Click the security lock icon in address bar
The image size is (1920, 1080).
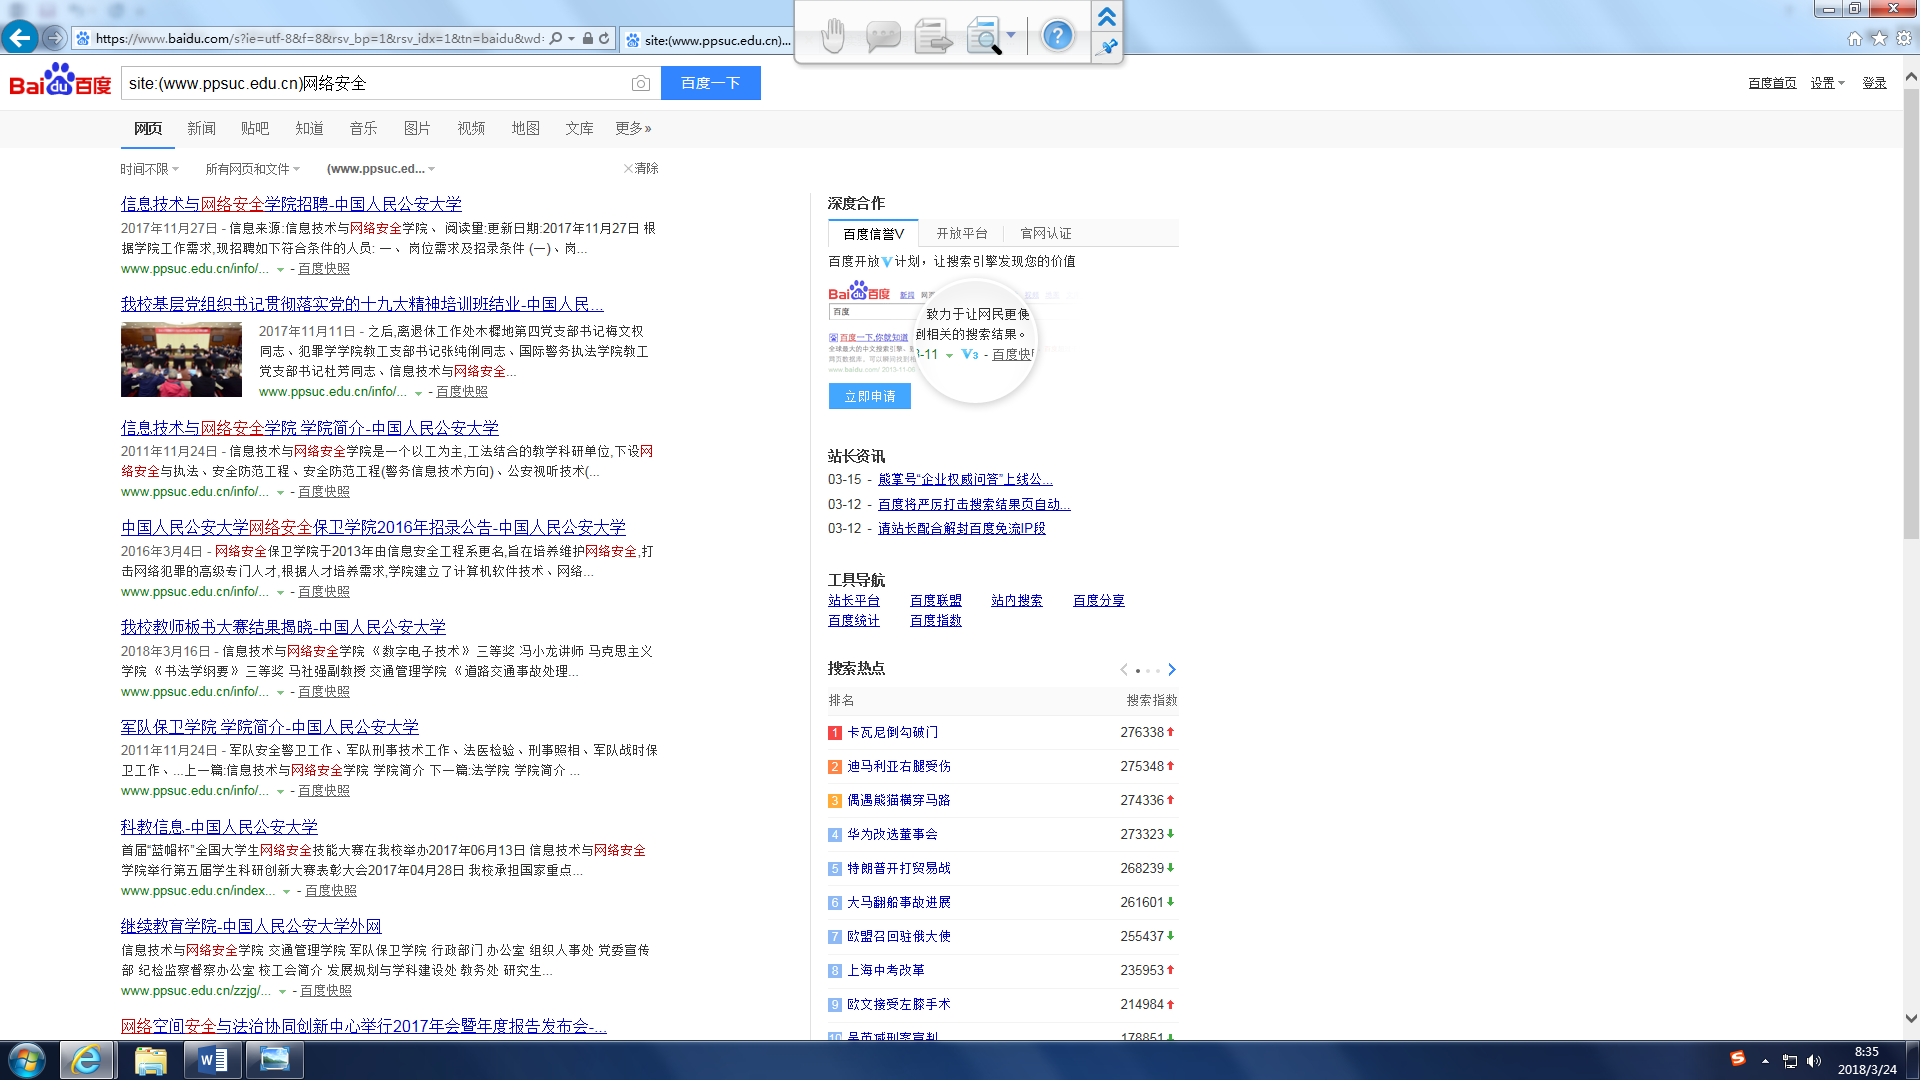[x=587, y=39]
